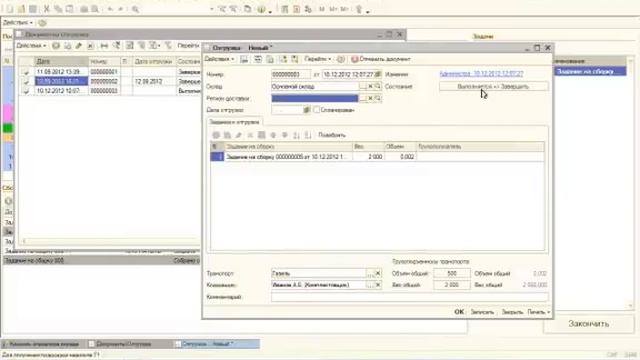Toggle the Спланирован checkbox
The image size is (640, 360).
click(316, 110)
